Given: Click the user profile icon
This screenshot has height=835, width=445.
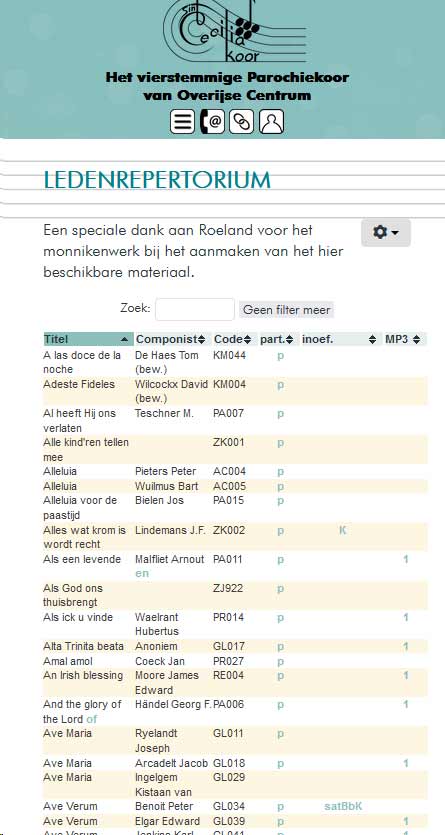Looking at the screenshot, I should [x=271, y=122].
